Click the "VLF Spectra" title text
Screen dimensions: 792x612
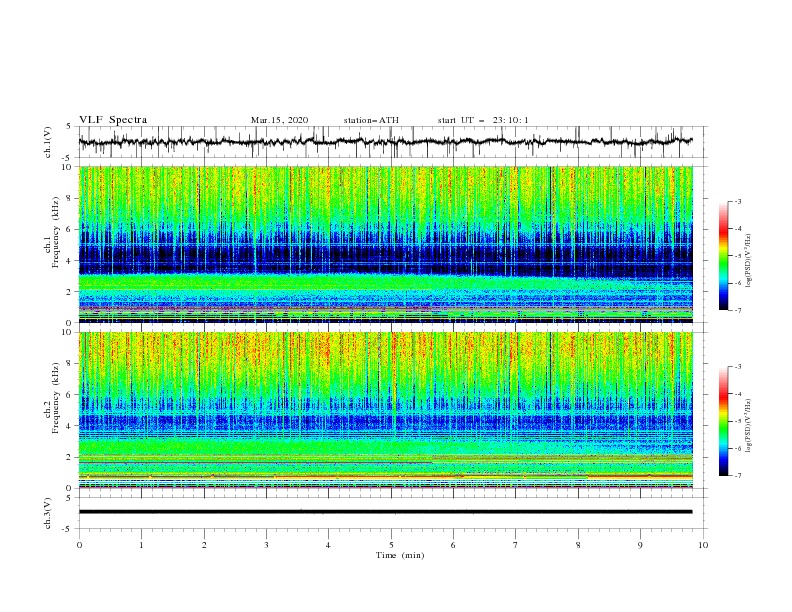113,120
